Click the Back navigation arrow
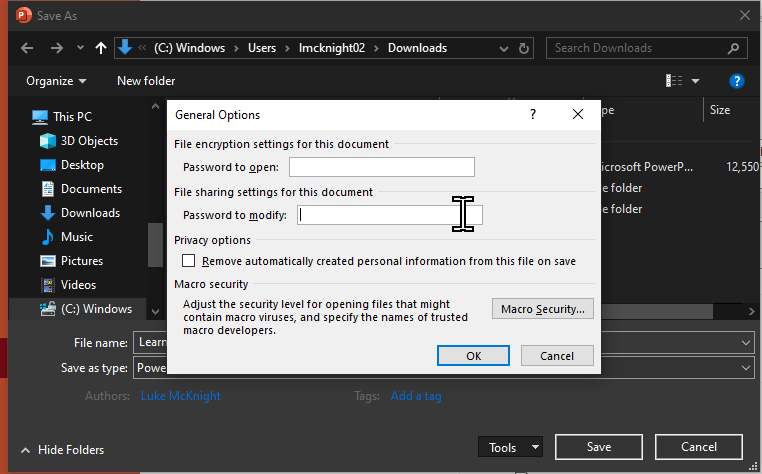Viewport: 762px width, 474px height. pos(27,48)
